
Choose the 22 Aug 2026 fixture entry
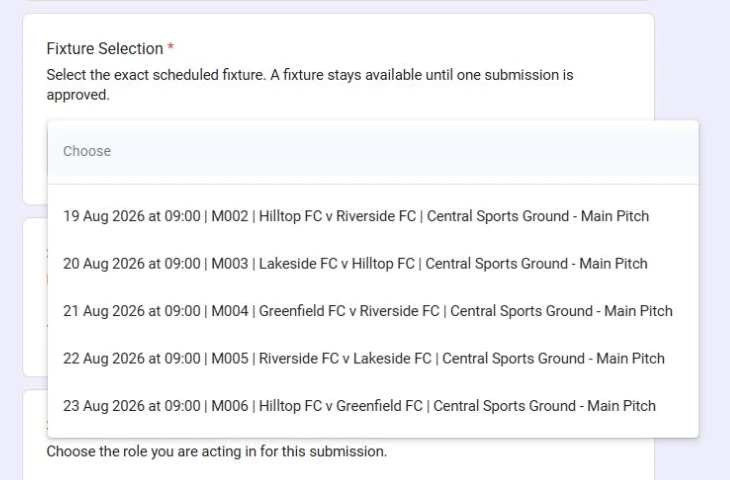pyautogui.click(x=373, y=358)
